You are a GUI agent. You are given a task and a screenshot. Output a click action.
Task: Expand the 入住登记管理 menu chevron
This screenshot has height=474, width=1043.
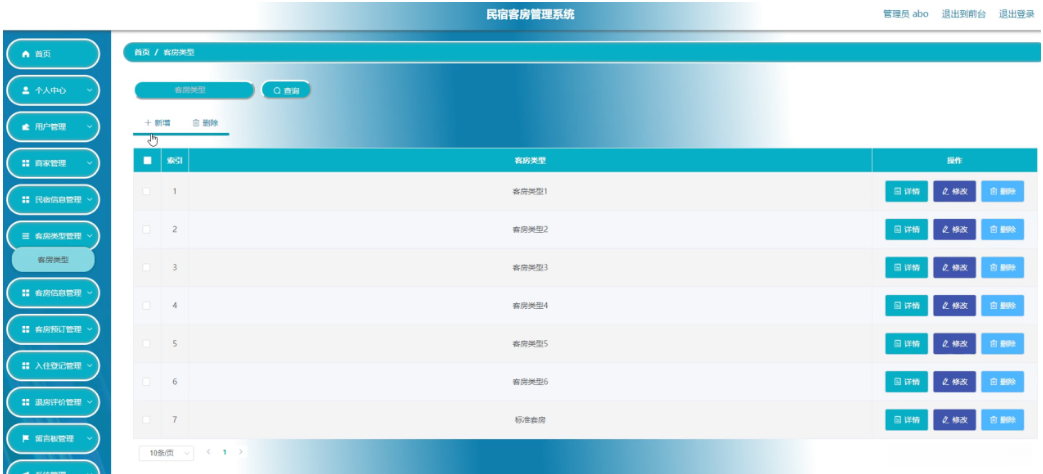(90, 366)
